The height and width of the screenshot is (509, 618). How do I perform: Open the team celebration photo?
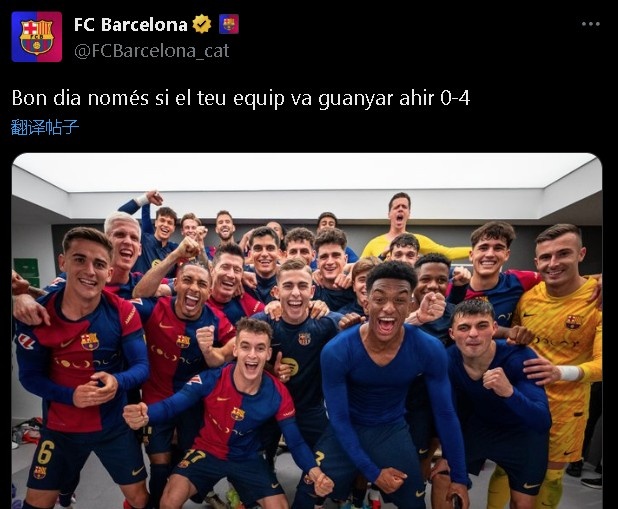(x=307, y=330)
